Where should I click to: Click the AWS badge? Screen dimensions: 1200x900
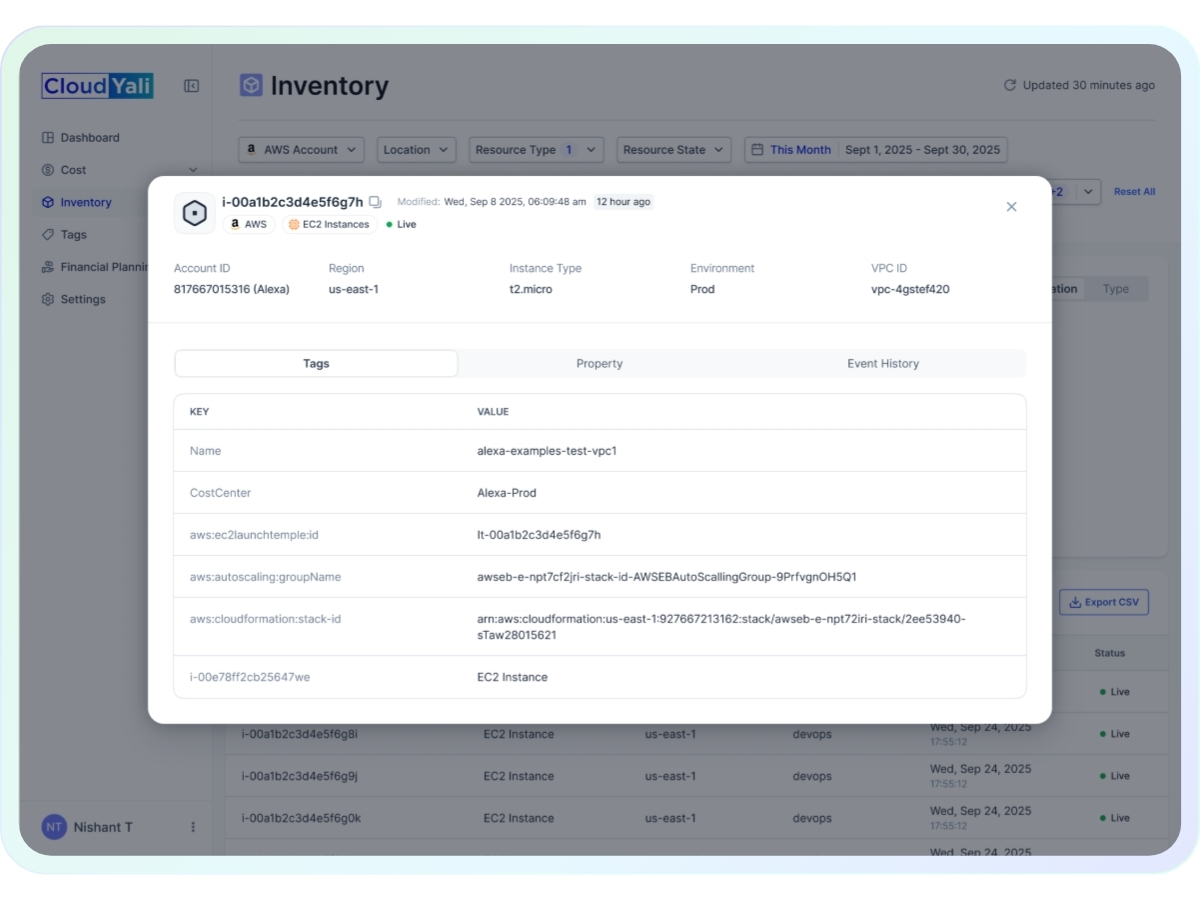[248, 225]
